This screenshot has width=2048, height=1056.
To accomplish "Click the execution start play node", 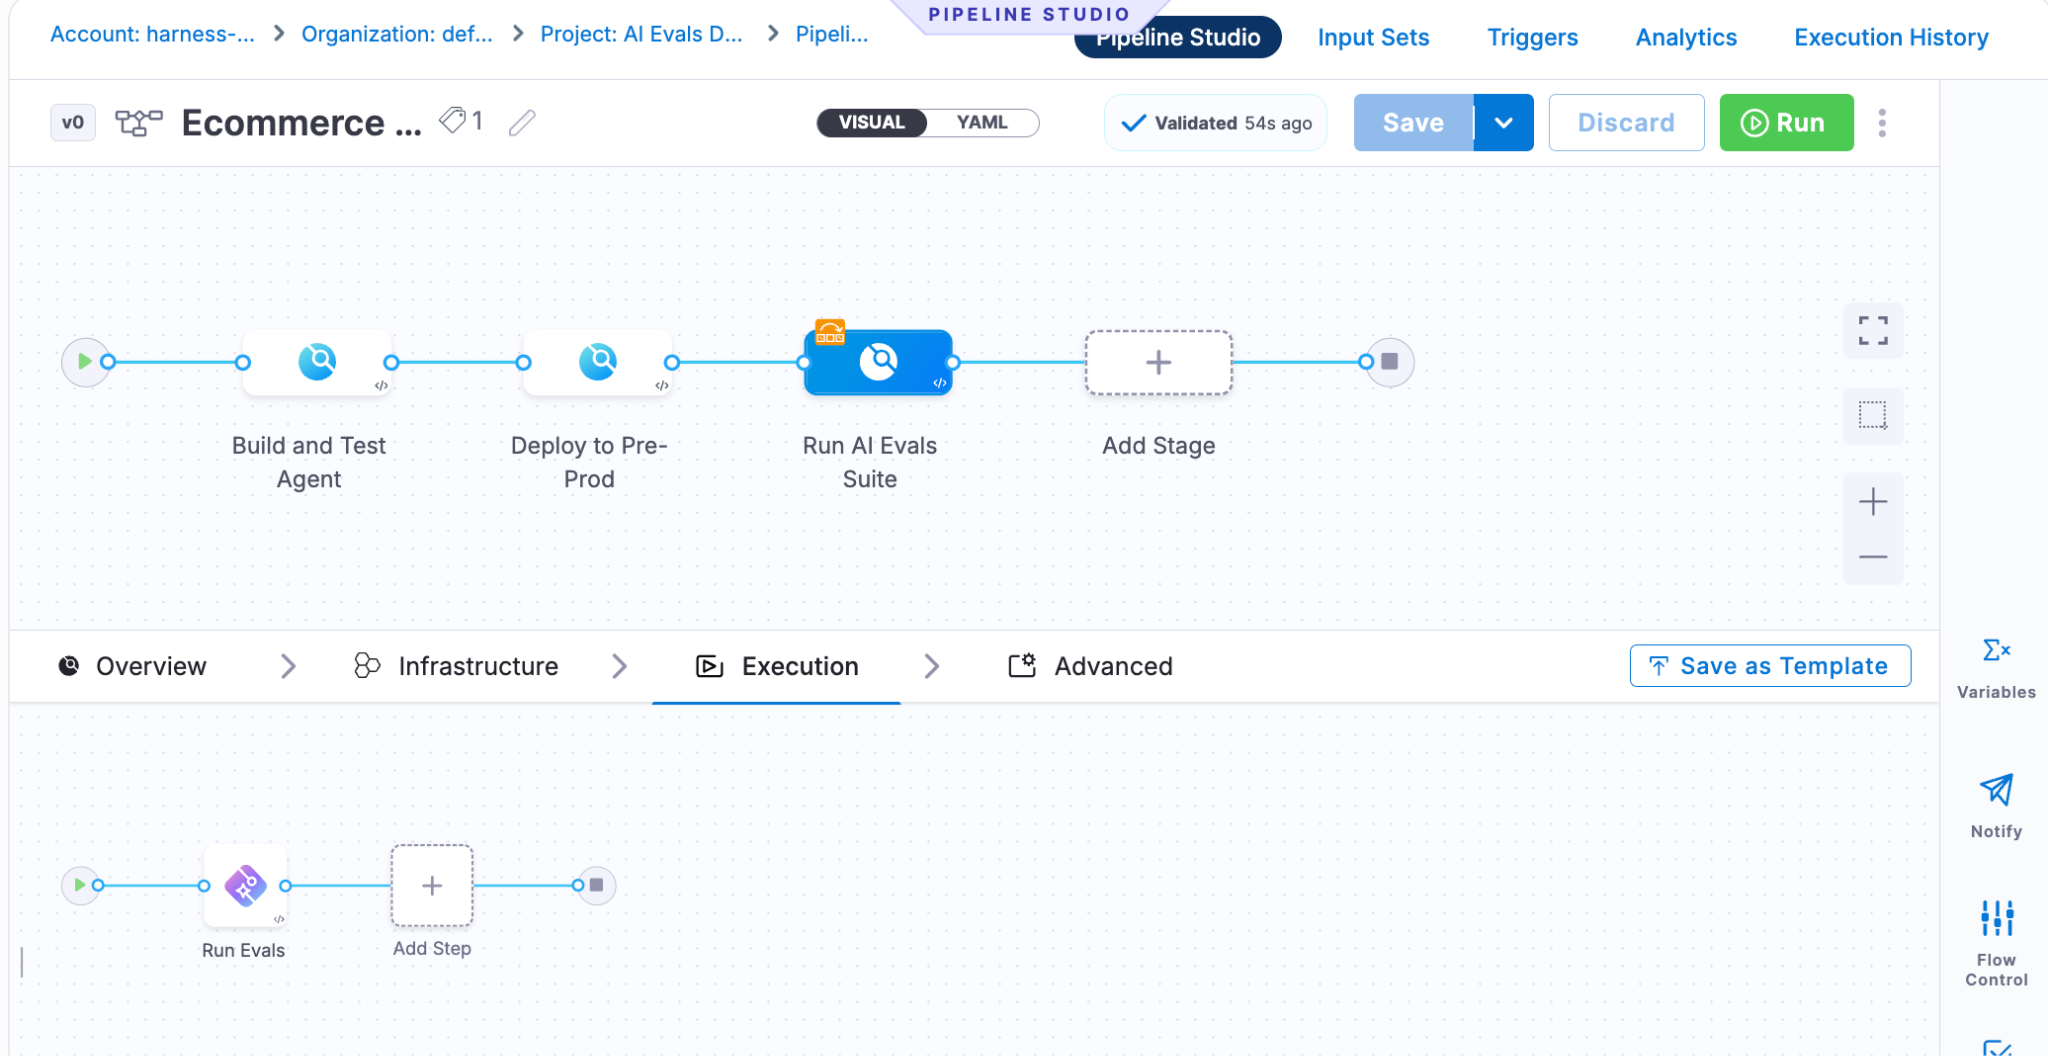I will [x=80, y=885].
